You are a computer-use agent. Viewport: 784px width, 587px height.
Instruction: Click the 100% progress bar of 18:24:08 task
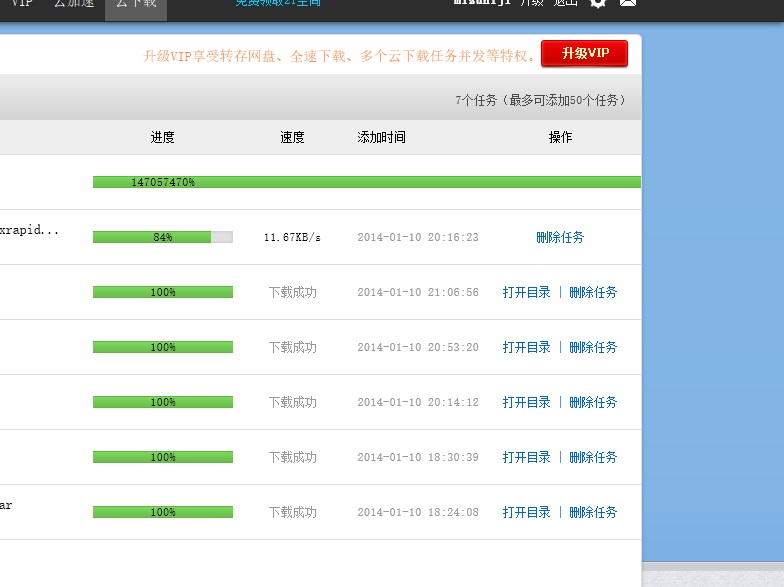point(163,512)
